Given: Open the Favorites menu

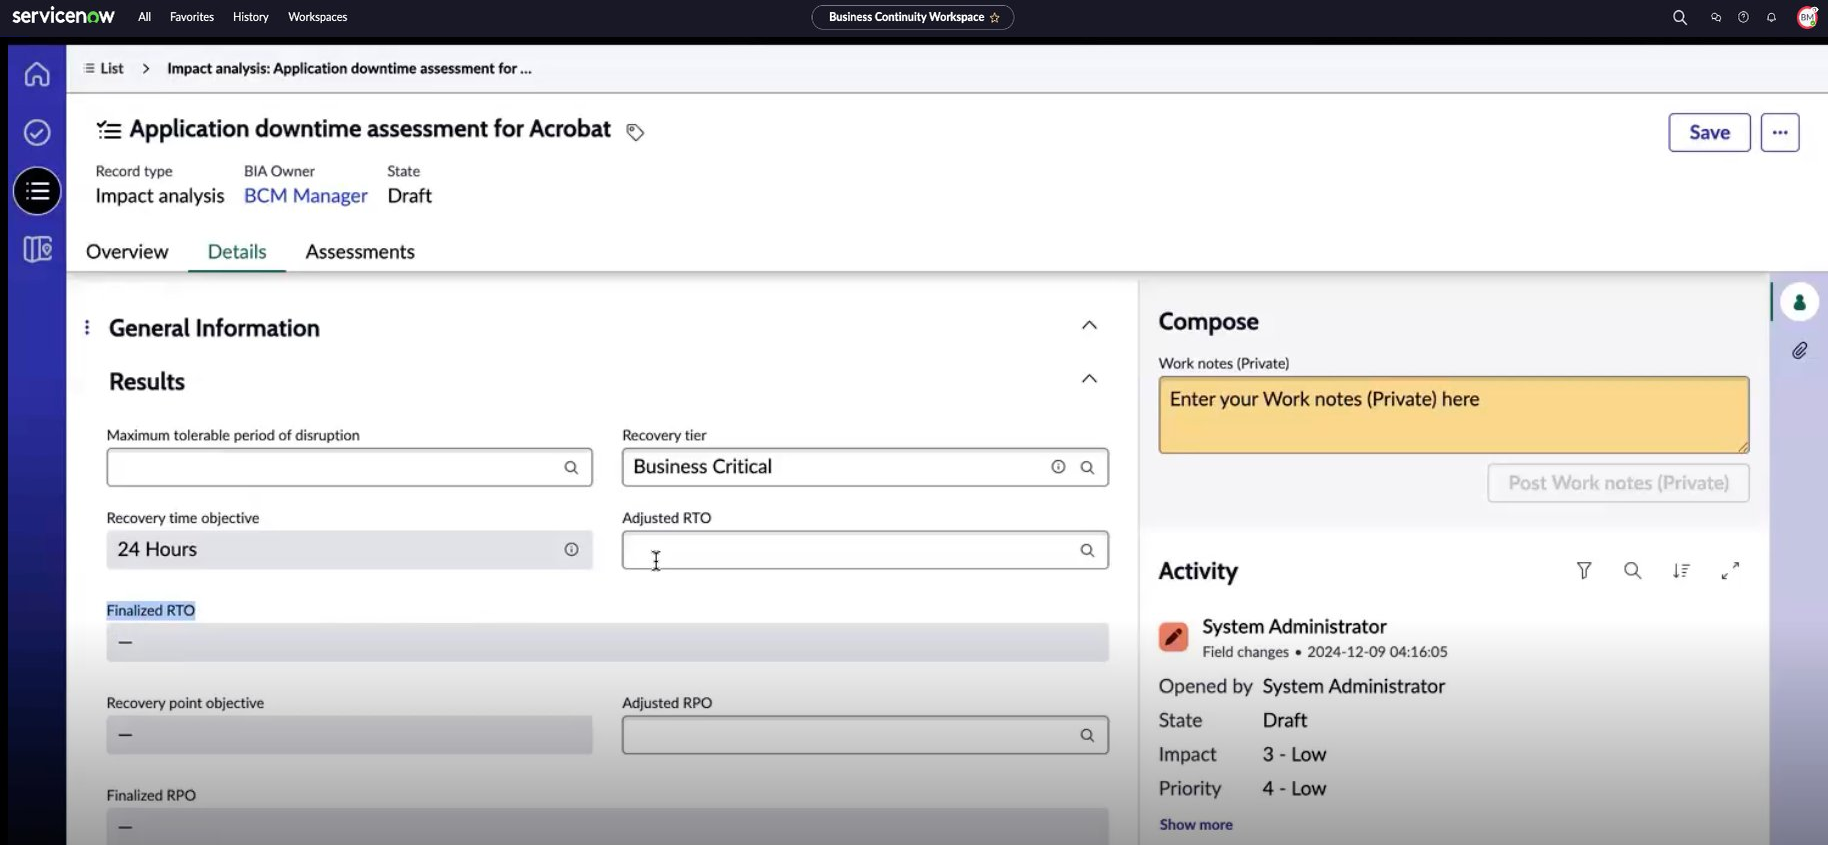Looking at the screenshot, I should [x=192, y=17].
